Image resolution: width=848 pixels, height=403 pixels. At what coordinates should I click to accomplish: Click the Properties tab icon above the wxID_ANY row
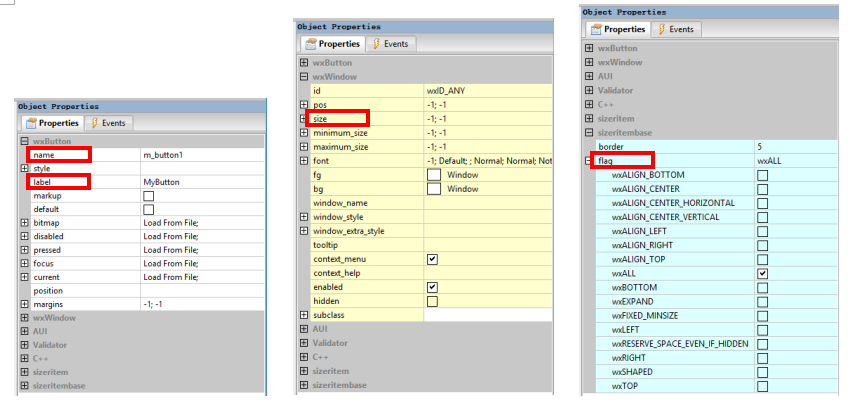point(311,44)
